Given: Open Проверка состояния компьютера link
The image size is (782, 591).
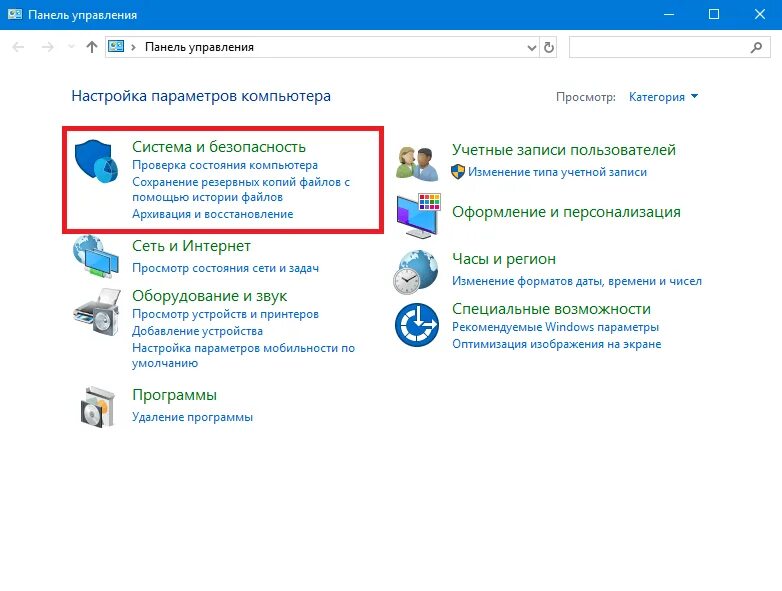Looking at the screenshot, I should pos(225,165).
